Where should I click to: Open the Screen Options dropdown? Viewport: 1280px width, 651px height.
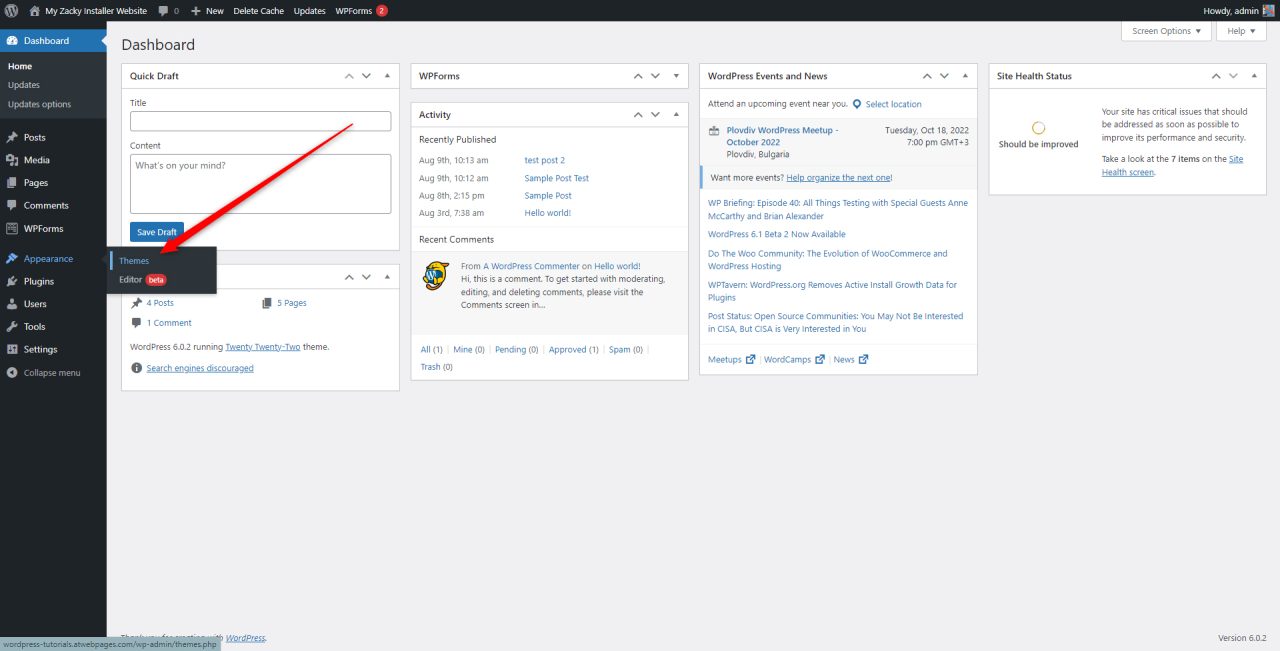[1165, 31]
